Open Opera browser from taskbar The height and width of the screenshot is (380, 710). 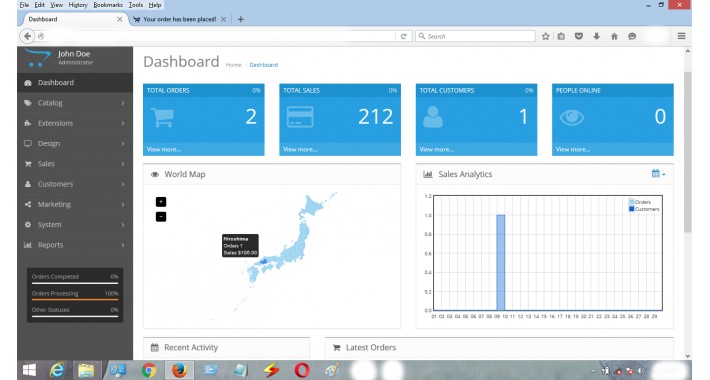(302, 370)
